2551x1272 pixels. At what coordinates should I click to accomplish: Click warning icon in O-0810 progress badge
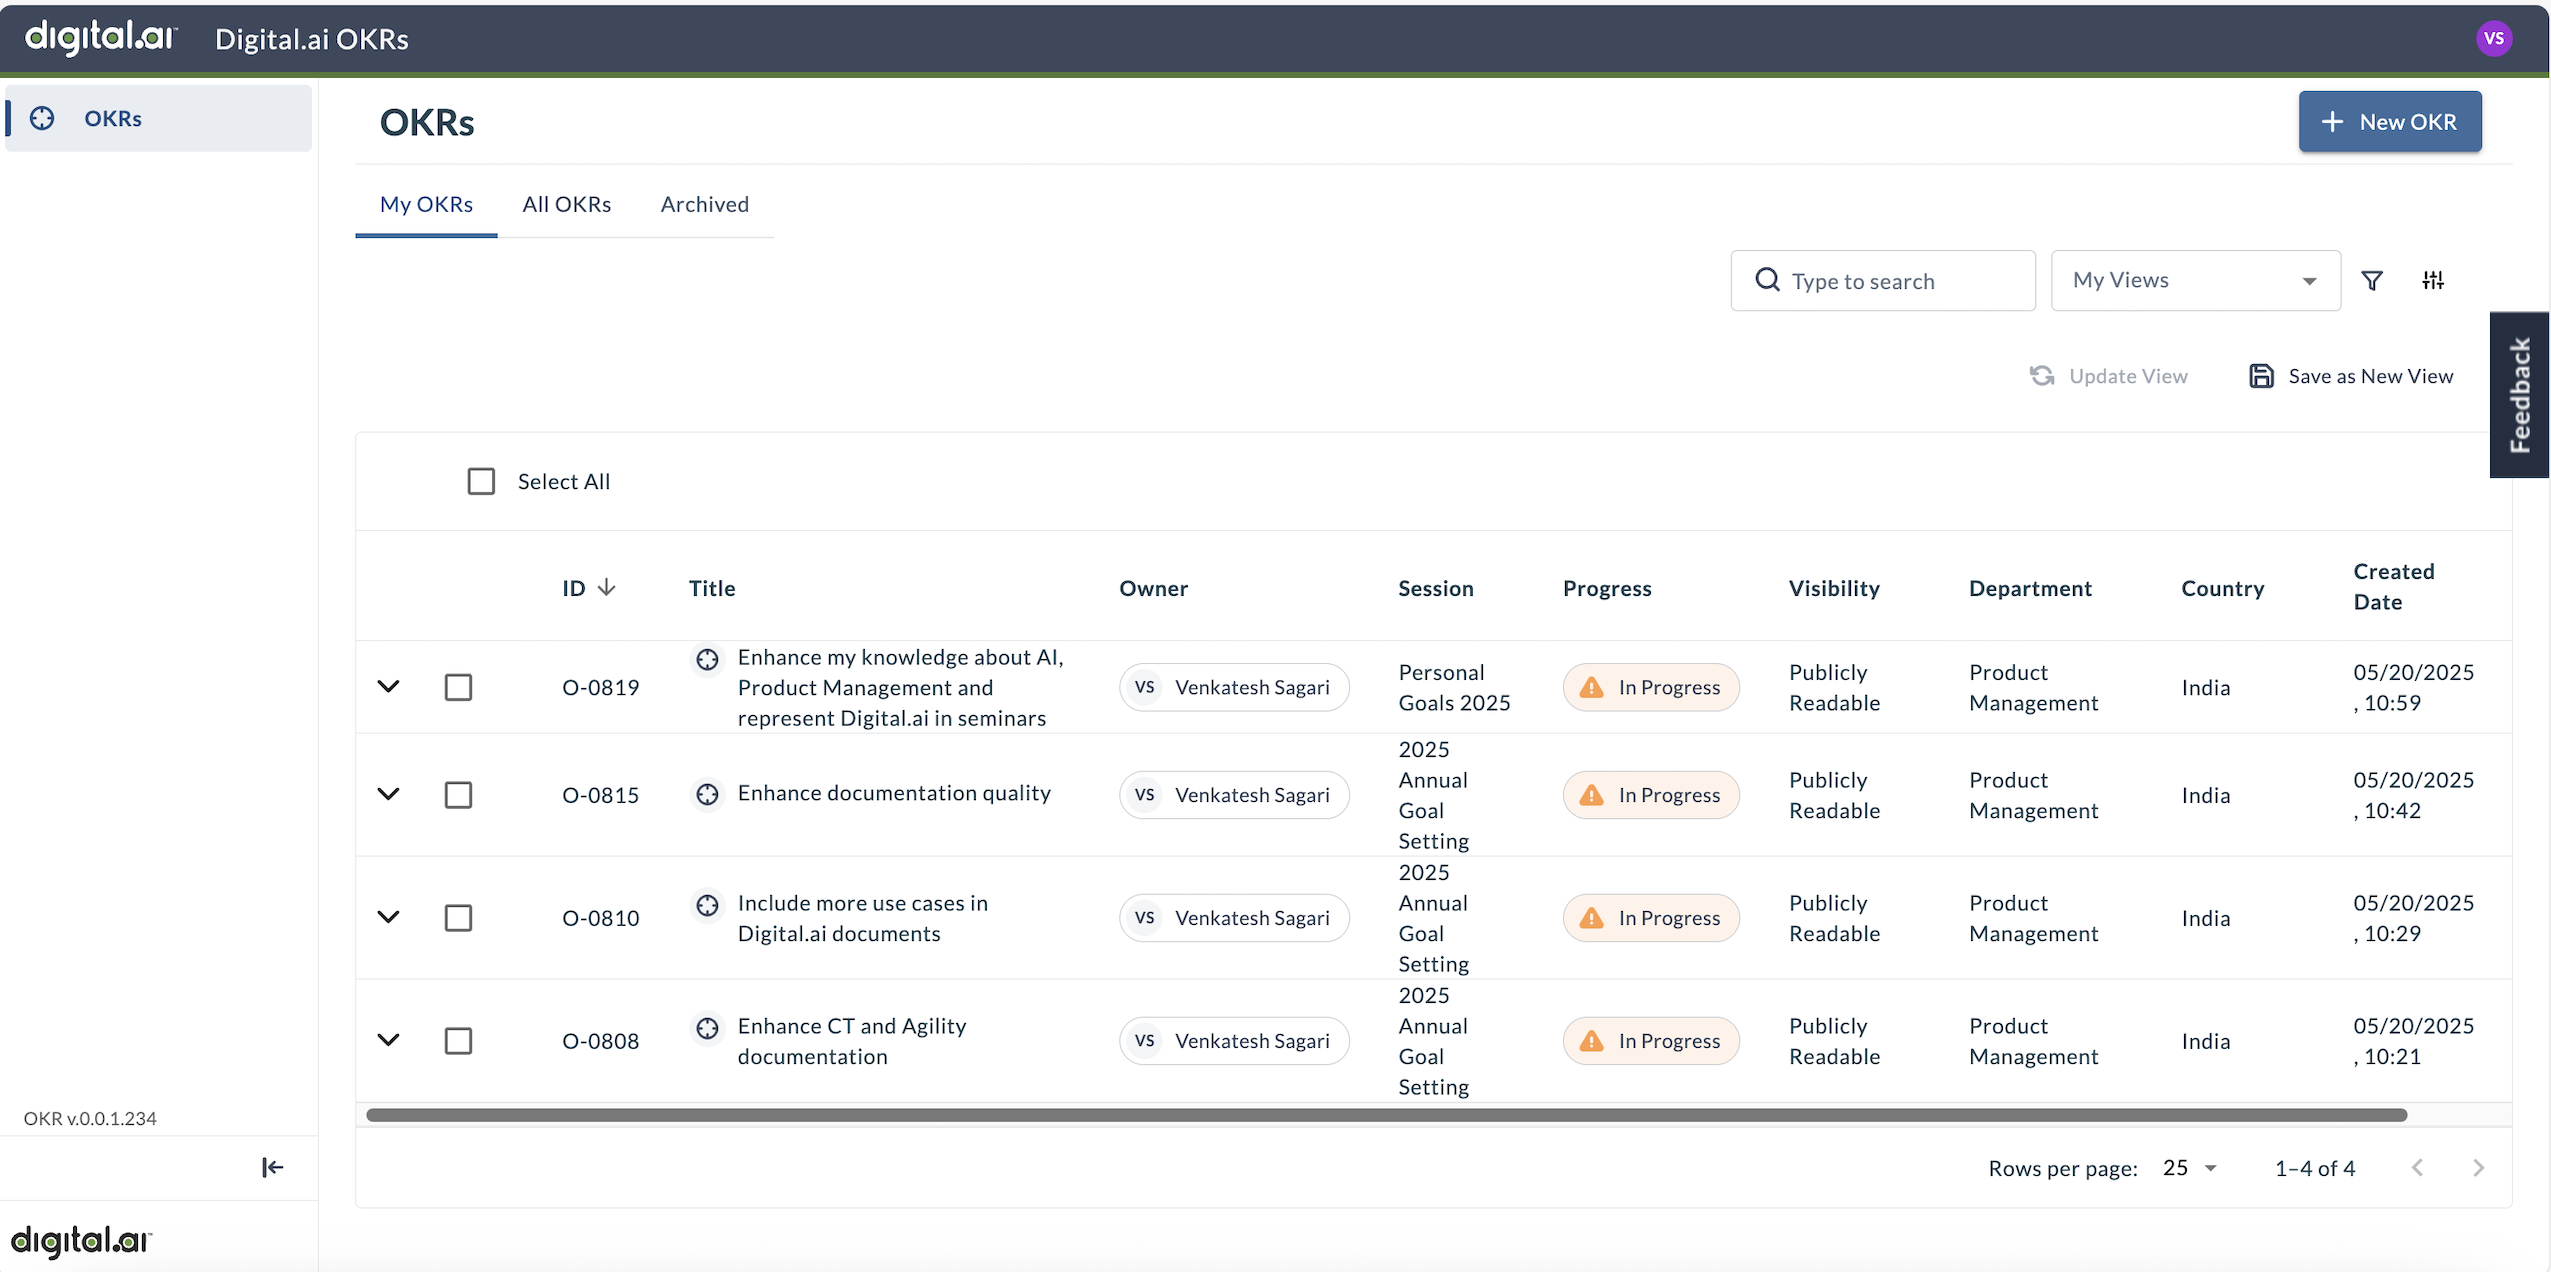[x=1591, y=918]
